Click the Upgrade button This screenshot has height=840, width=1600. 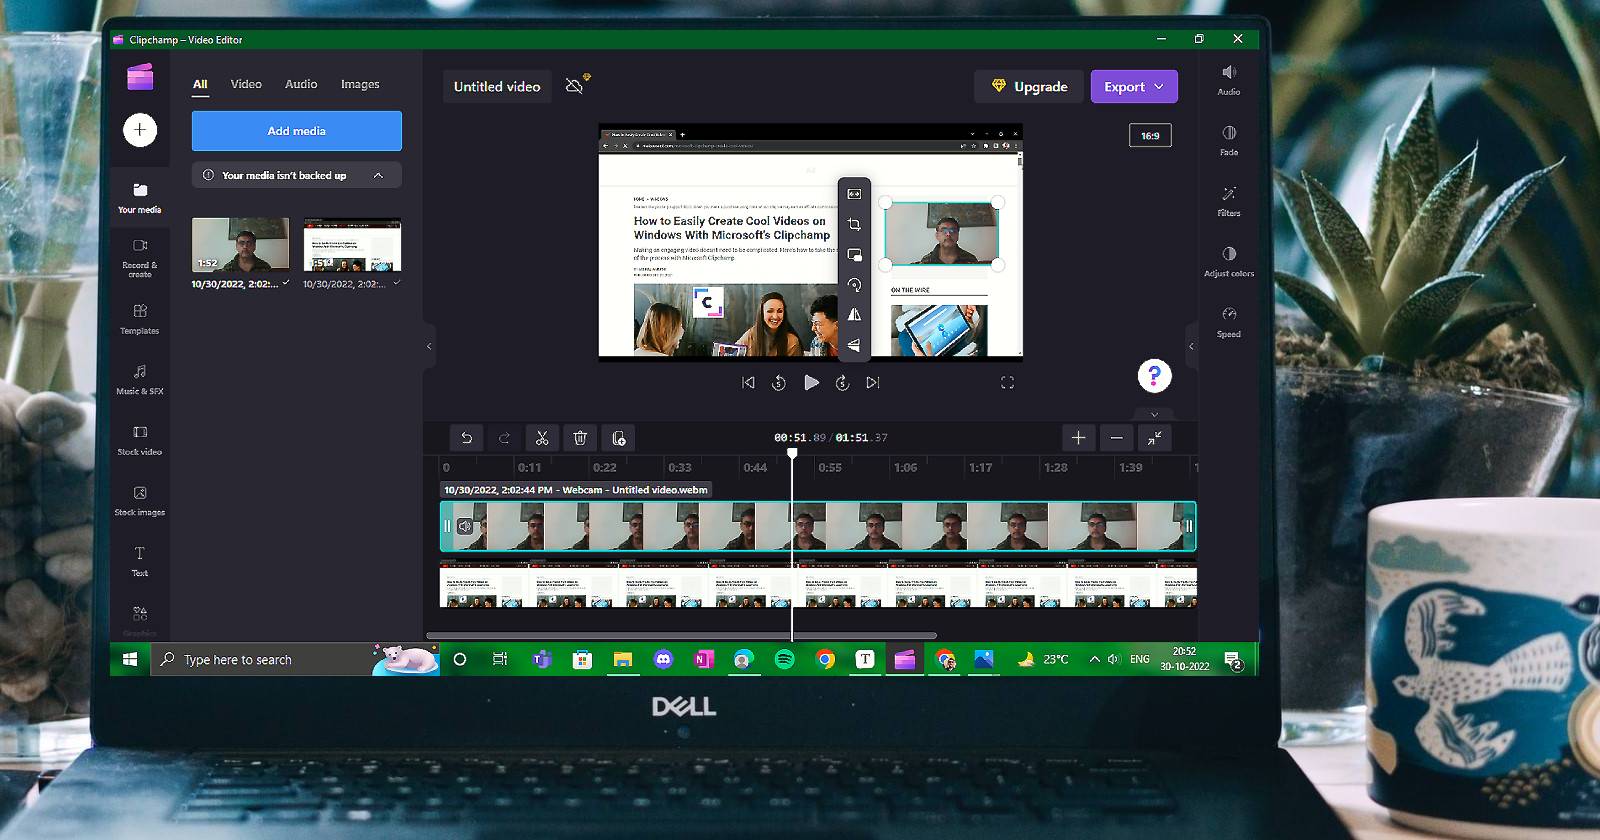click(1029, 87)
